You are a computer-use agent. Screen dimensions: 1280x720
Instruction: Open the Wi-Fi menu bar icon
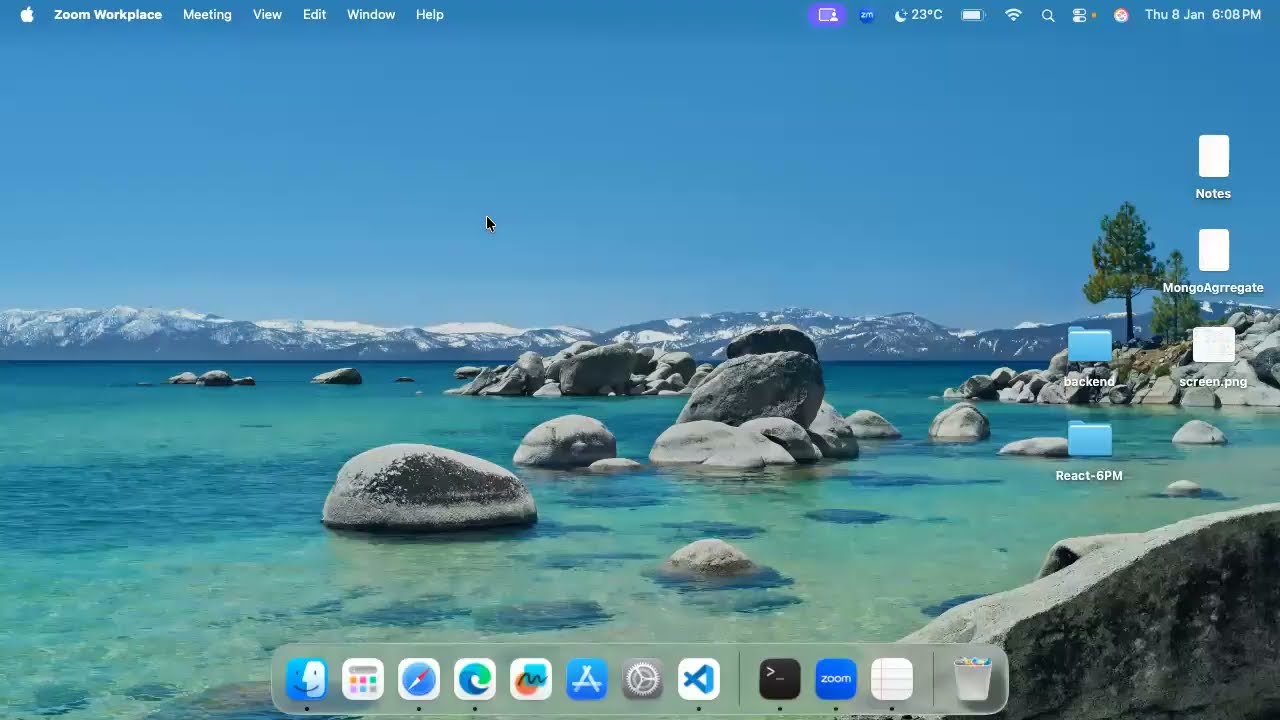point(1014,15)
